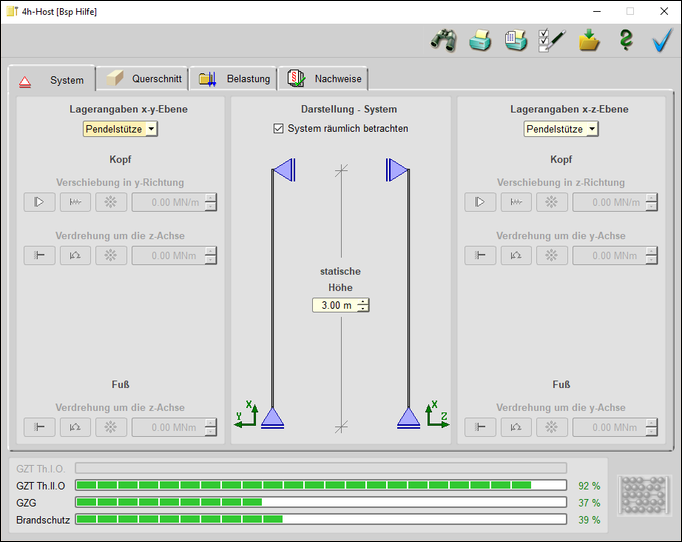This screenshot has height=542, width=682.
Task: Confirm with the blue checkmark icon
Action: (x=661, y=40)
